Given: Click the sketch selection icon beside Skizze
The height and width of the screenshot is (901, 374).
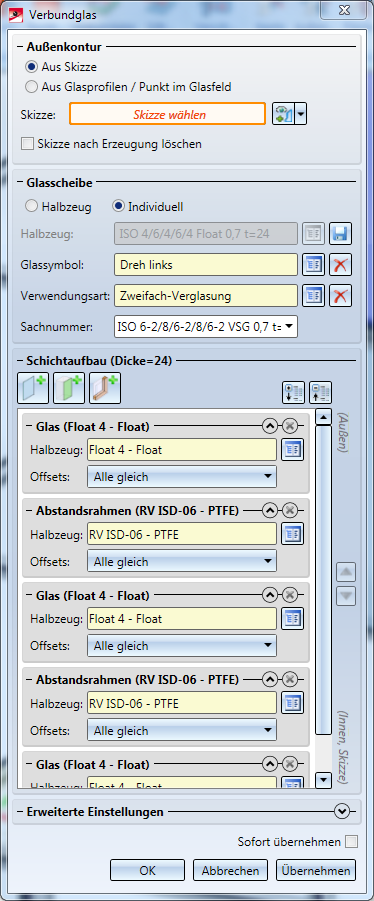Looking at the screenshot, I should (283, 114).
